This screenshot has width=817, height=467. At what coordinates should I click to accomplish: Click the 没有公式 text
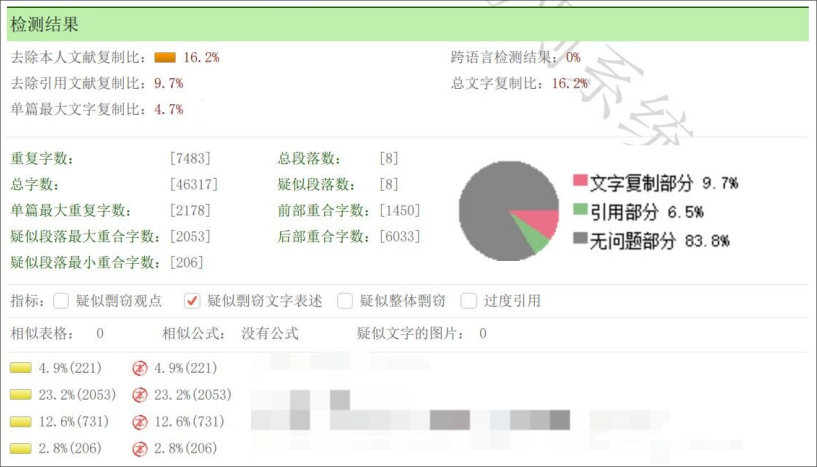point(270,334)
